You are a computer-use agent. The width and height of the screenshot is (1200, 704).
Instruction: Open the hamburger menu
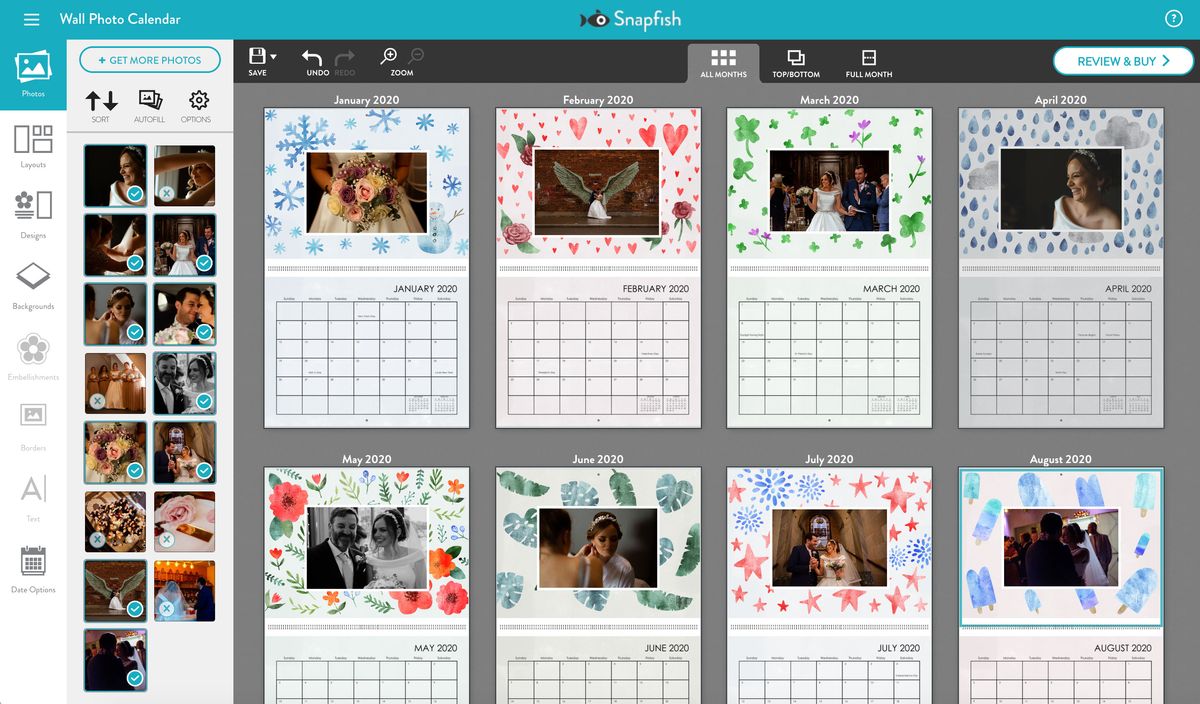tap(31, 18)
